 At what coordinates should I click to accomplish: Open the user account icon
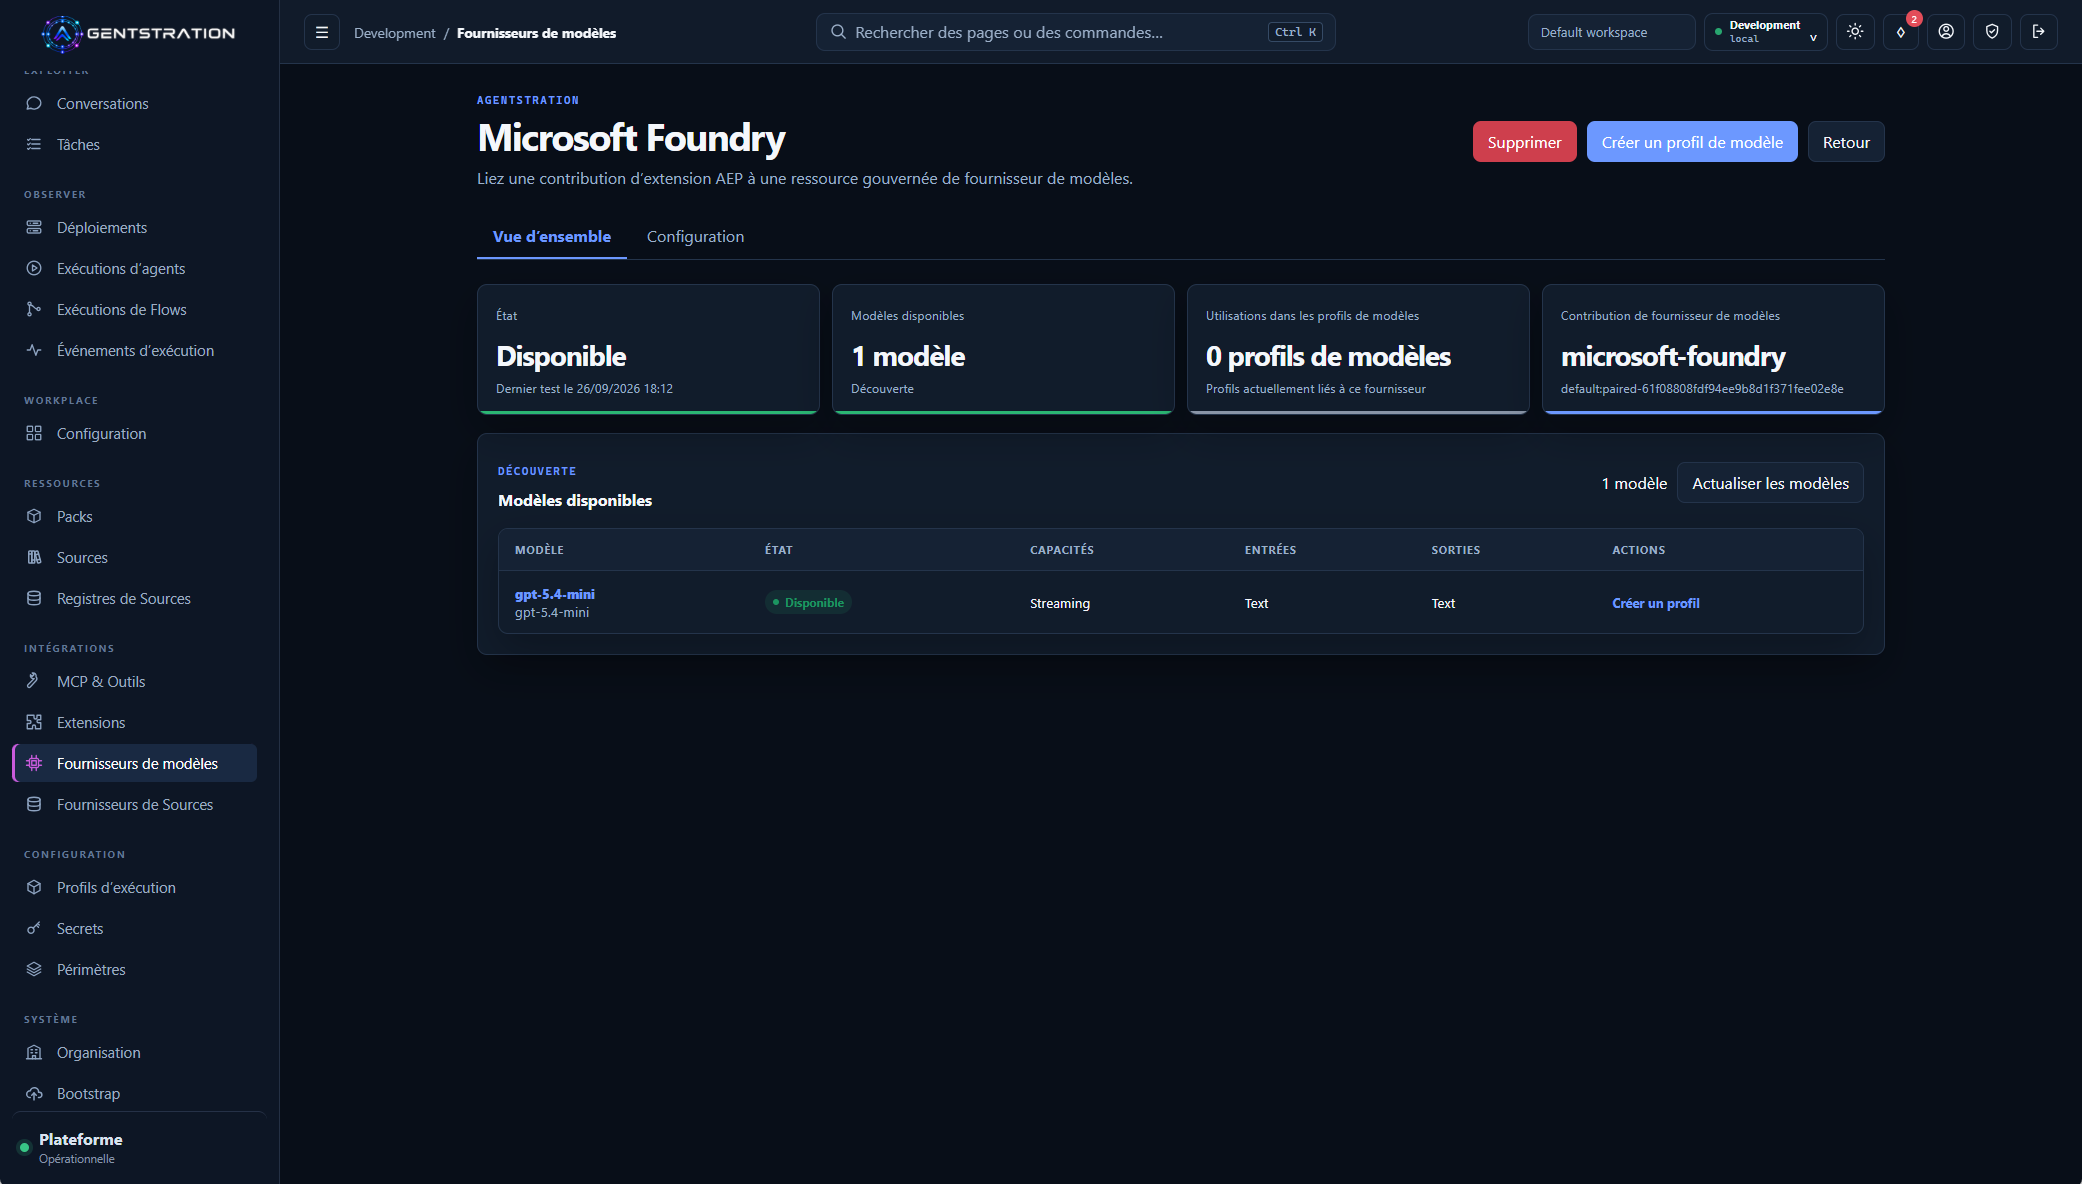click(x=1946, y=32)
